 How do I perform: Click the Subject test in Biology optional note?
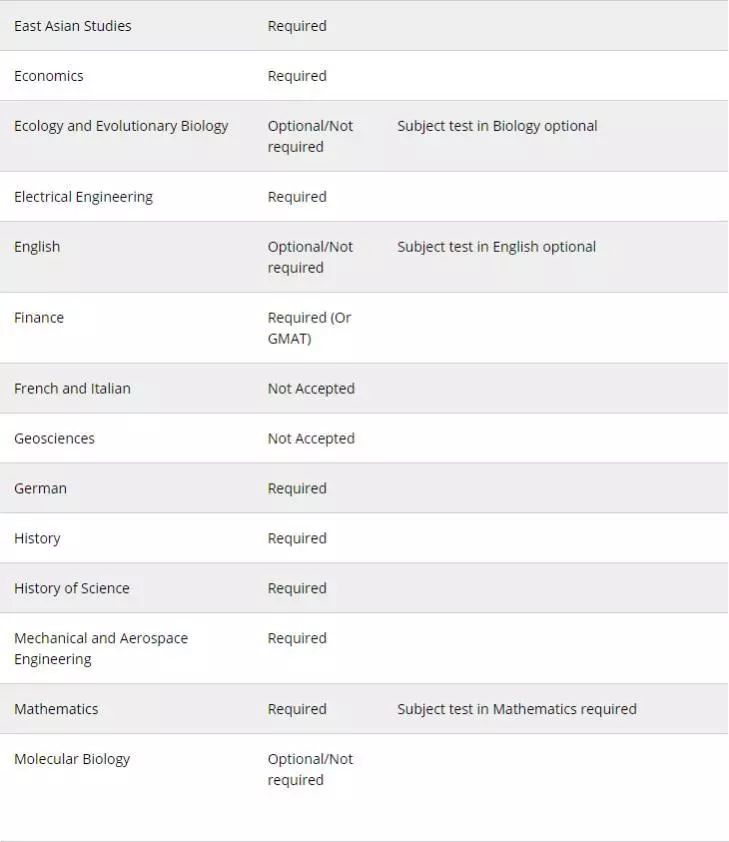(x=497, y=126)
